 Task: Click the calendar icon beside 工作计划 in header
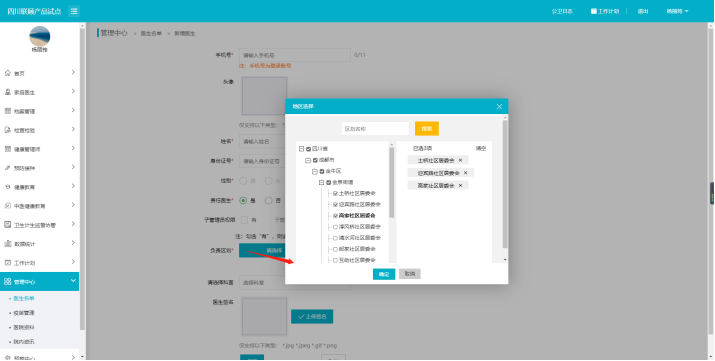point(594,11)
